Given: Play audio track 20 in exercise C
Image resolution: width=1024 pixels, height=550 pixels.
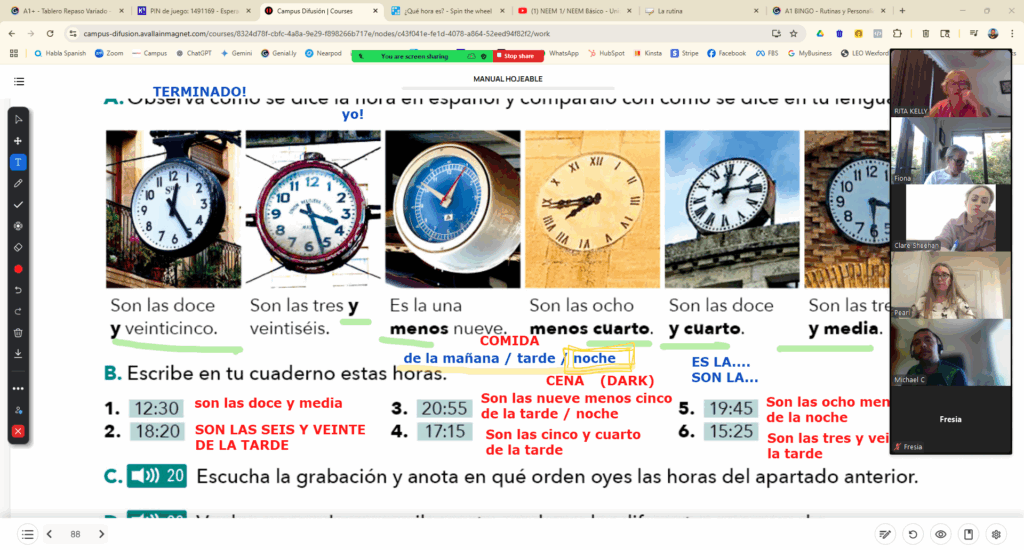Looking at the screenshot, I should 157,476.
